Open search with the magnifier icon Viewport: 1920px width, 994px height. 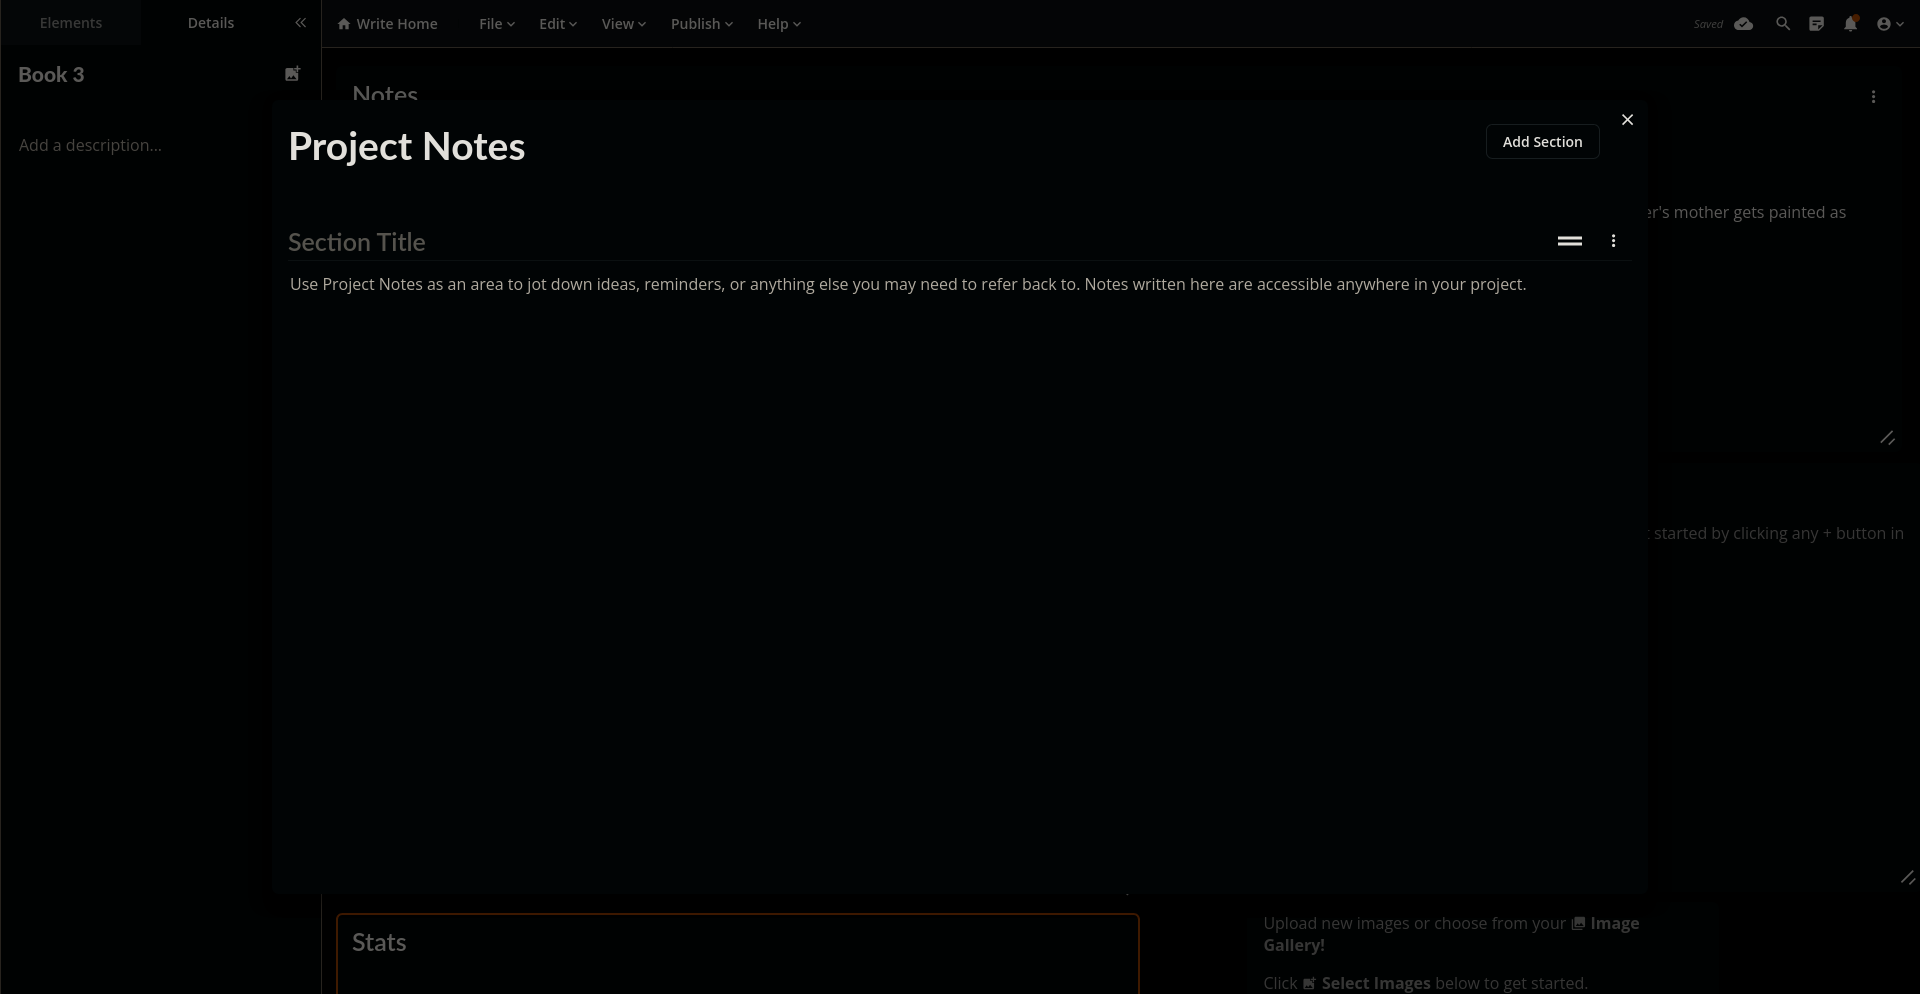click(x=1782, y=24)
